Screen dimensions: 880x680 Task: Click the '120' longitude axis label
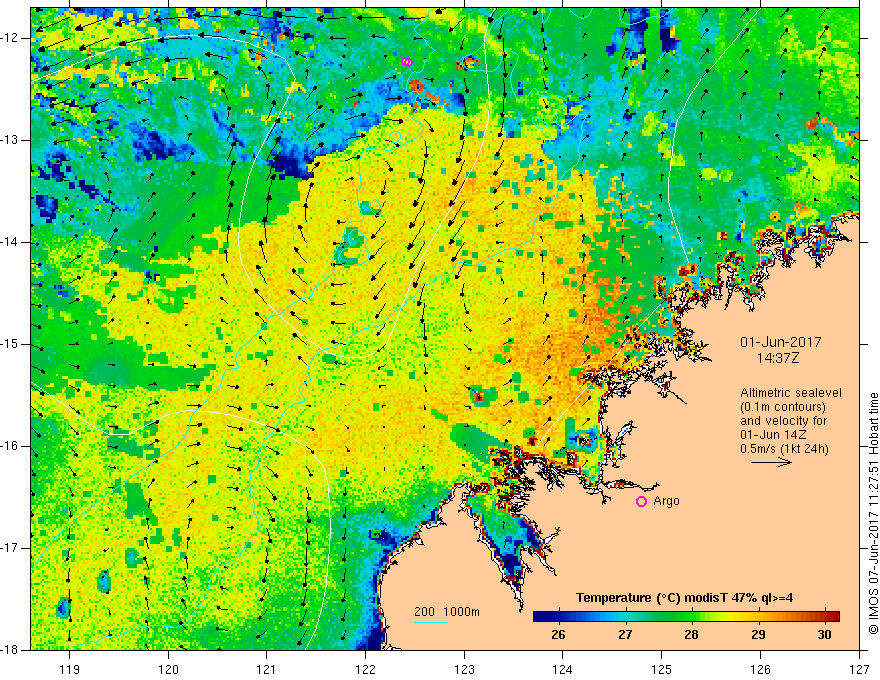tap(168, 669)
